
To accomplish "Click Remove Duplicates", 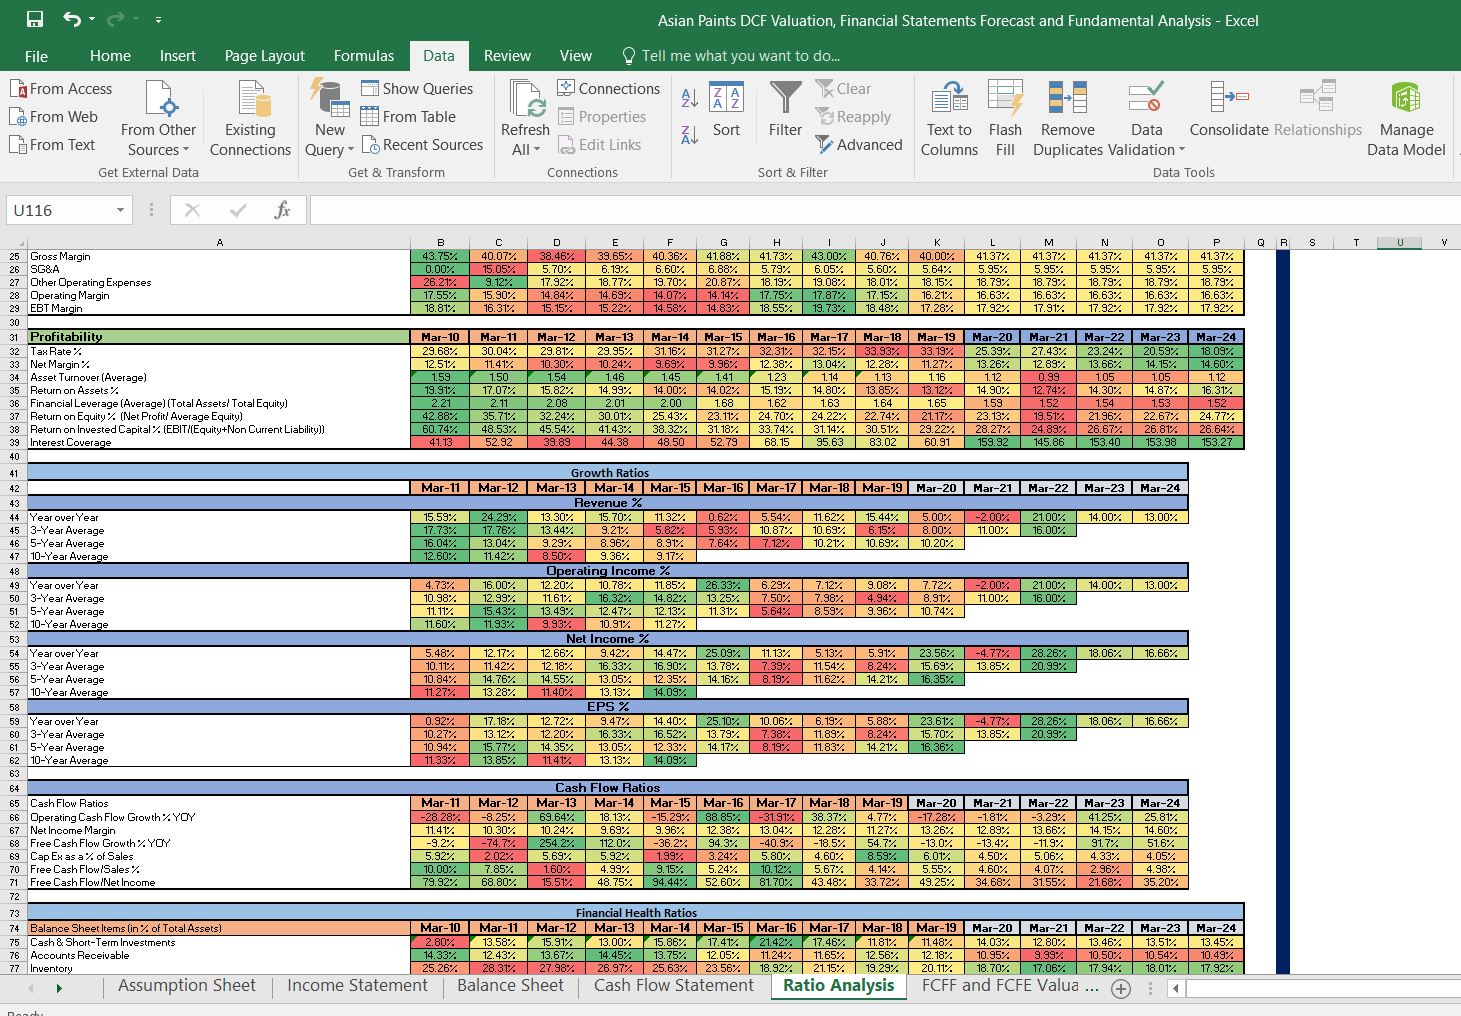I will pos(1067,118).
